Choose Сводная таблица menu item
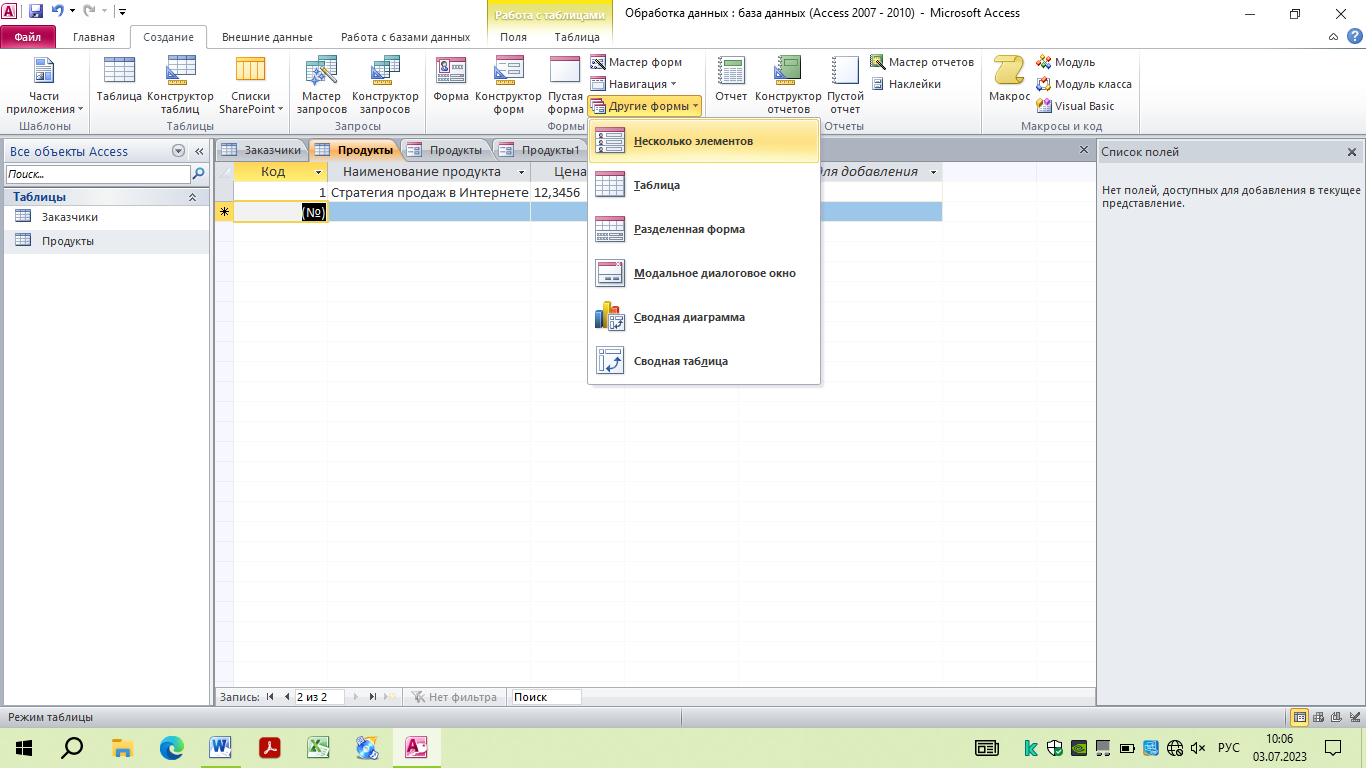Viewport: 1366px width, 768px height. point(704,362)
